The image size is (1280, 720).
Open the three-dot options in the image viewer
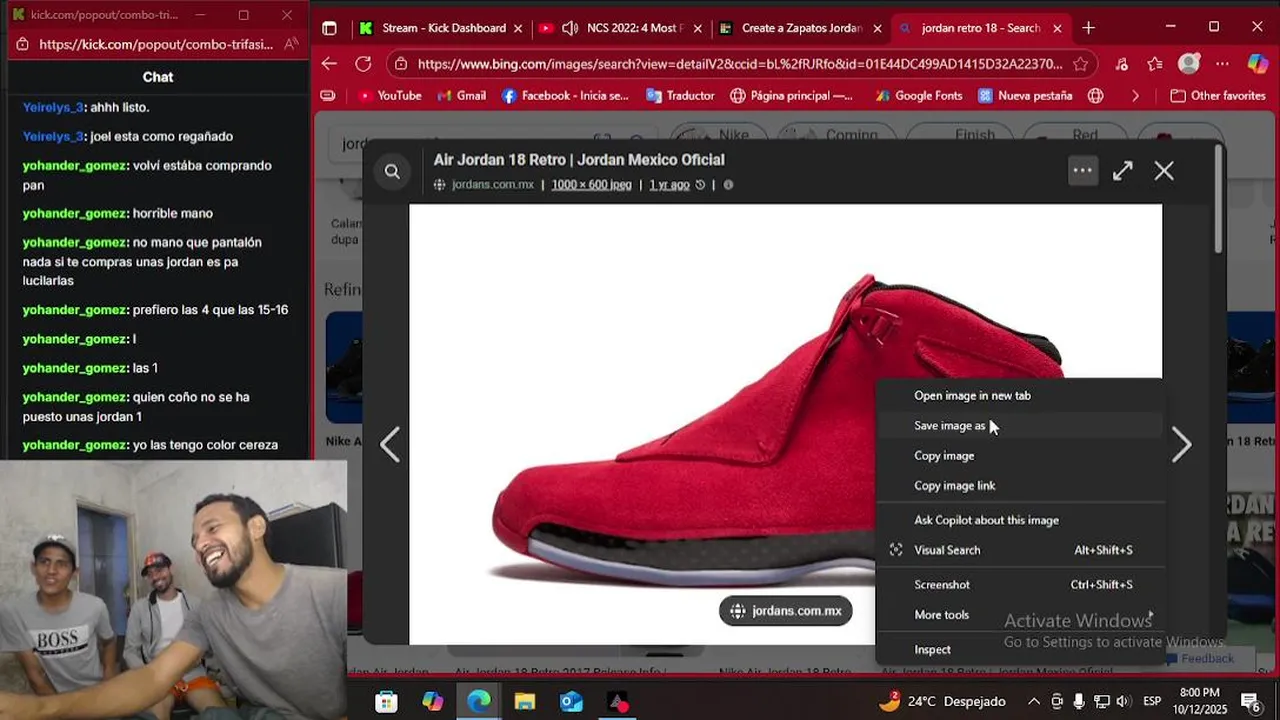click(x=1082, y=171)
